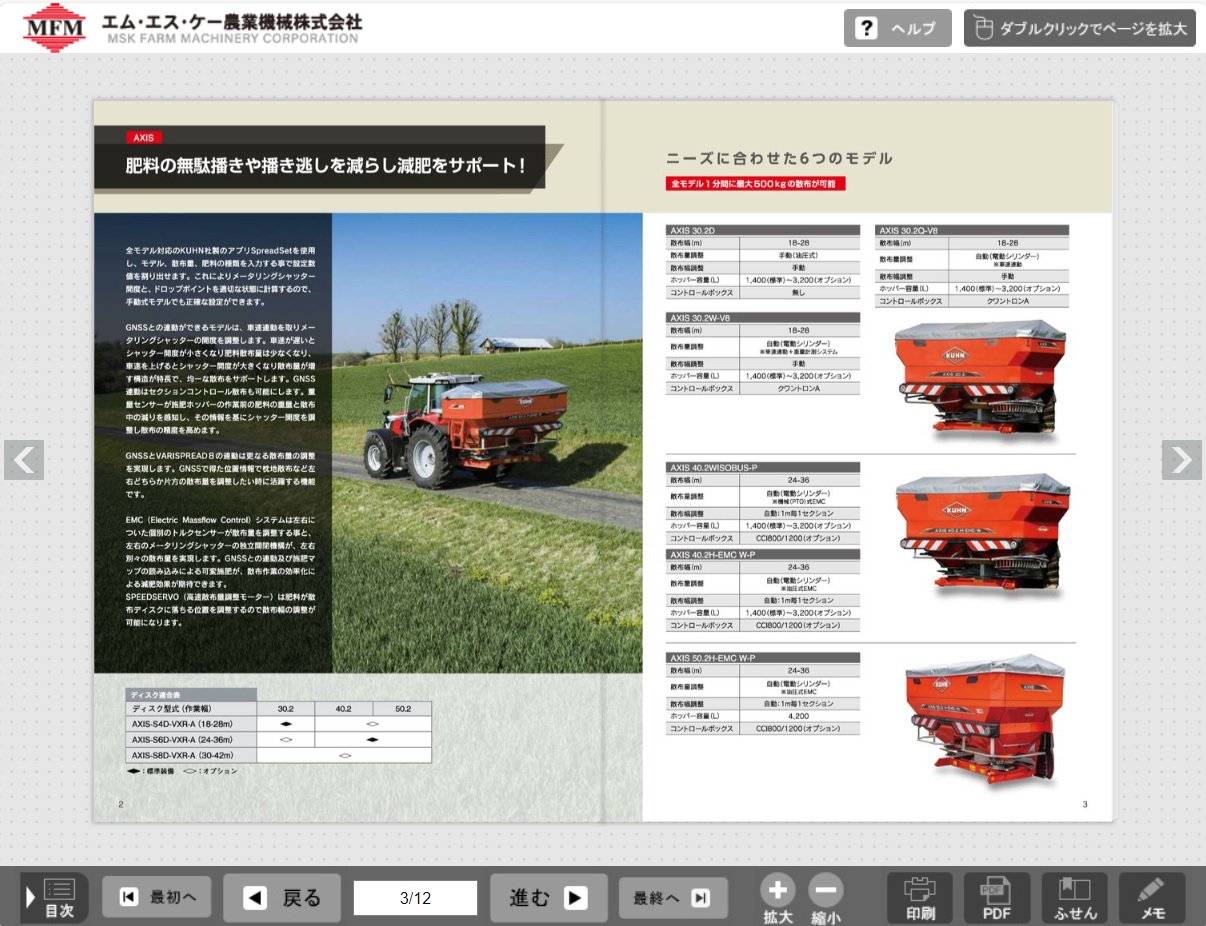Print the catalog with the 印刷 icon

(x=920, y=897)
